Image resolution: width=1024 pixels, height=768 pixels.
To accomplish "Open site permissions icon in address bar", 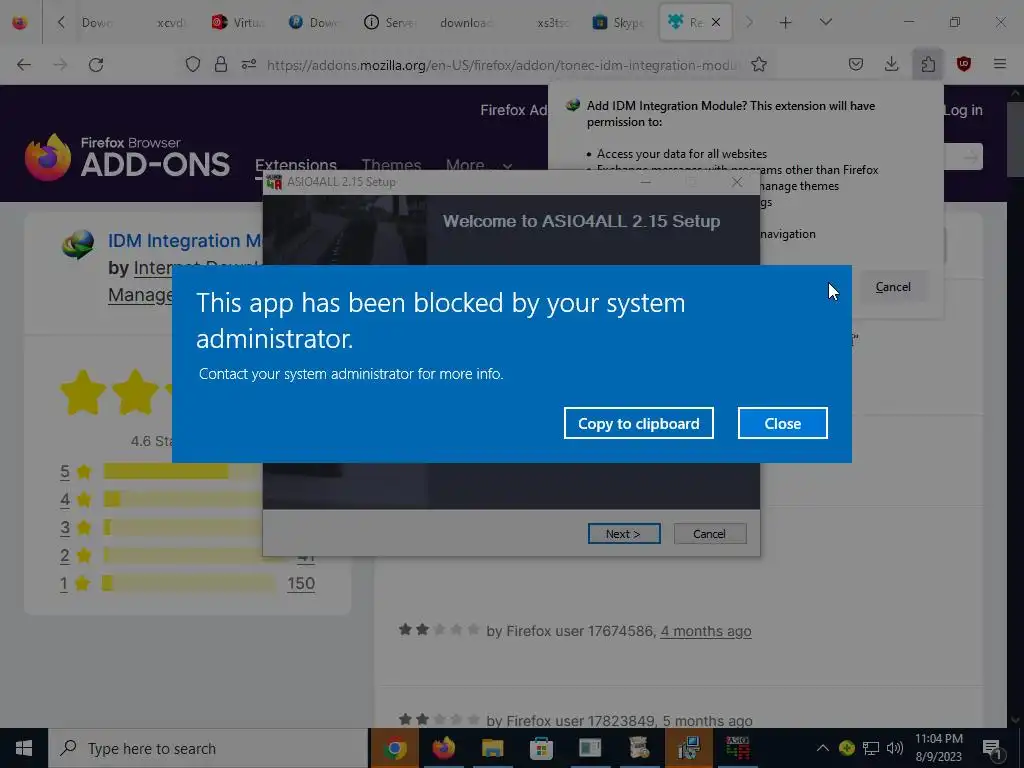I will tap(249, 65).
